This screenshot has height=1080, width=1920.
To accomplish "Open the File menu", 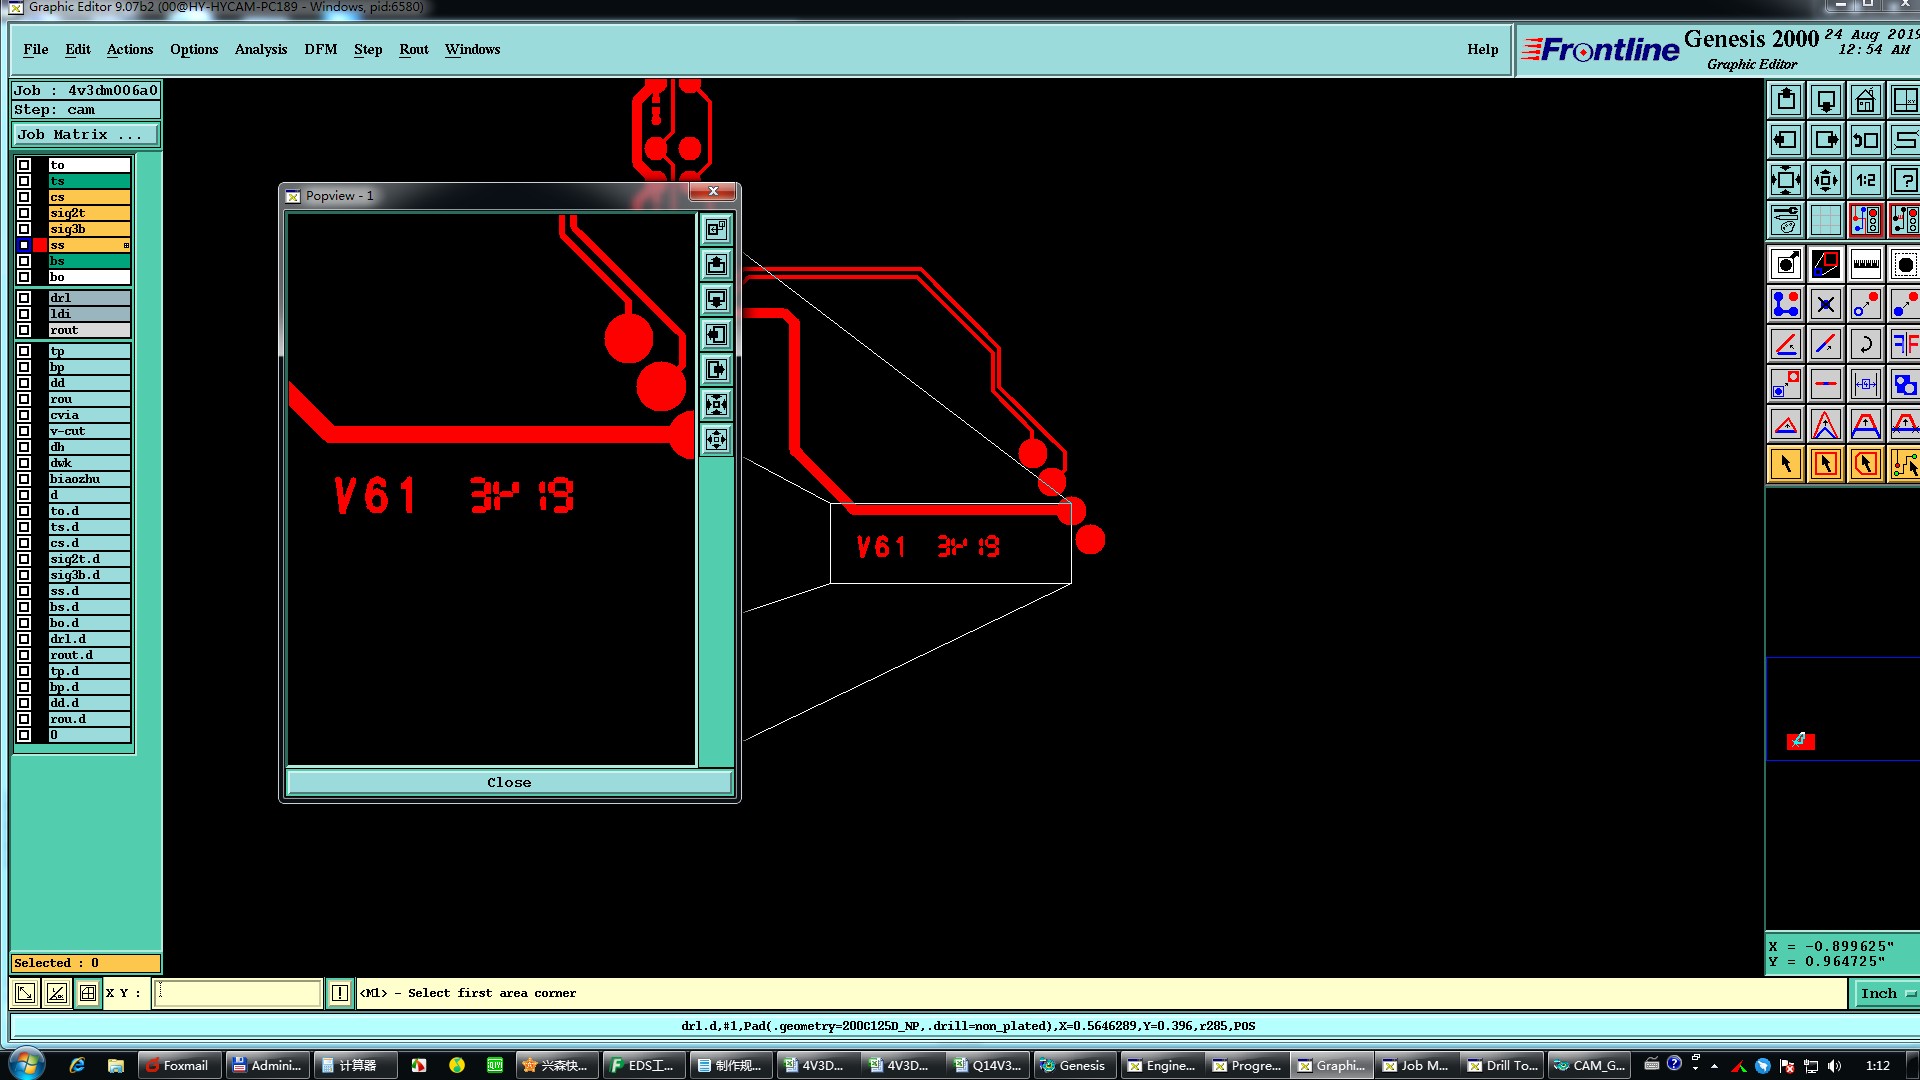I will pyautogui.click(x=35, y=49).
